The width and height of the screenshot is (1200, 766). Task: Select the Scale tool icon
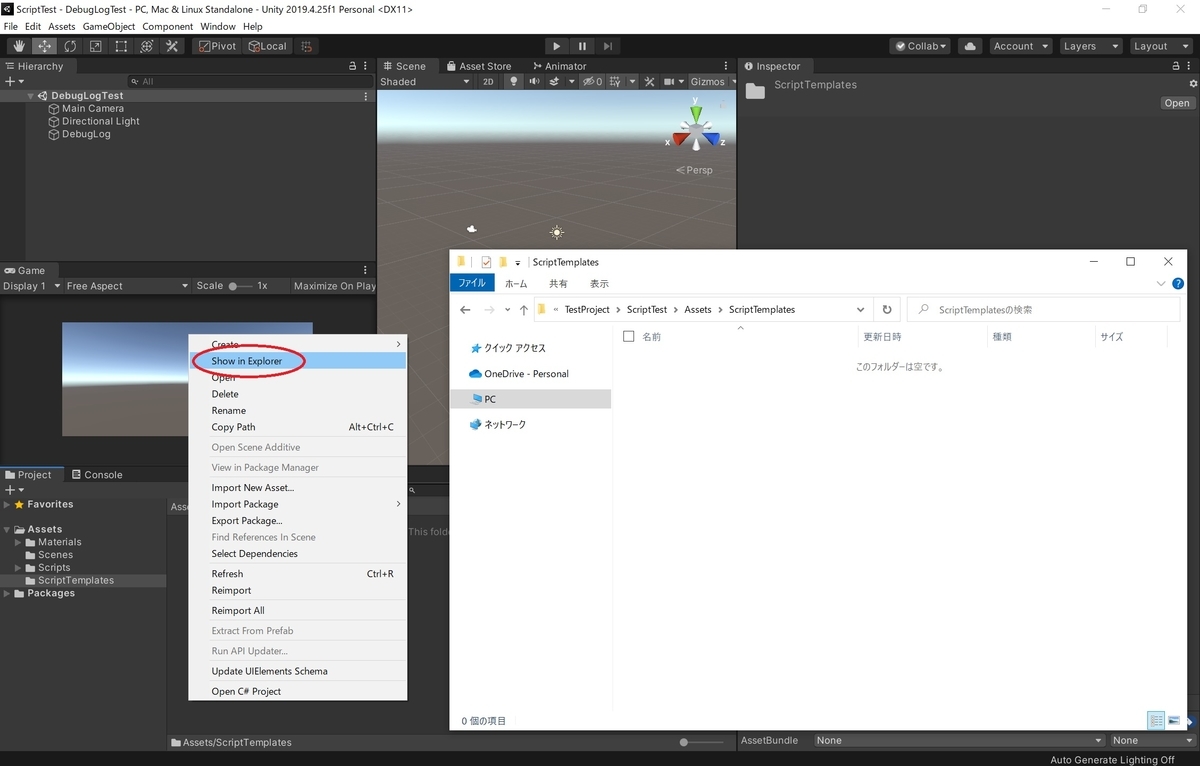pos(96,46)
